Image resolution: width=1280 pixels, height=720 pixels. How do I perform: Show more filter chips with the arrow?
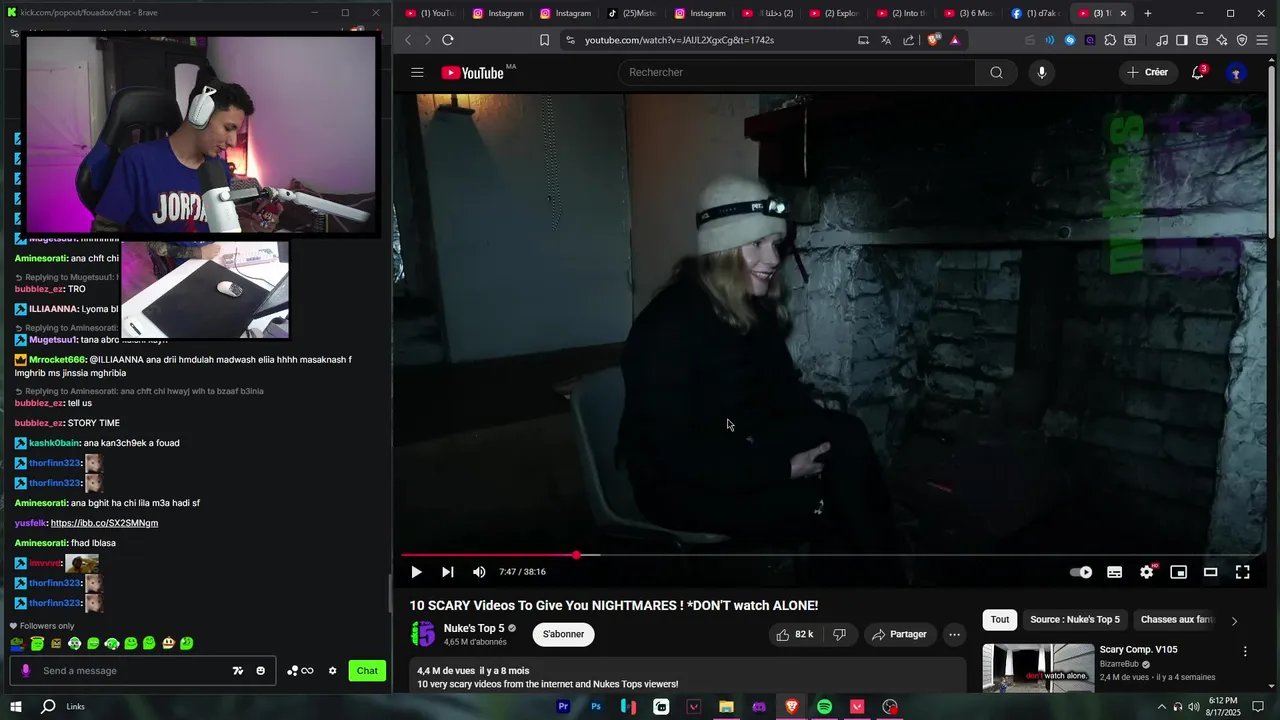[x=1234, y=620]
